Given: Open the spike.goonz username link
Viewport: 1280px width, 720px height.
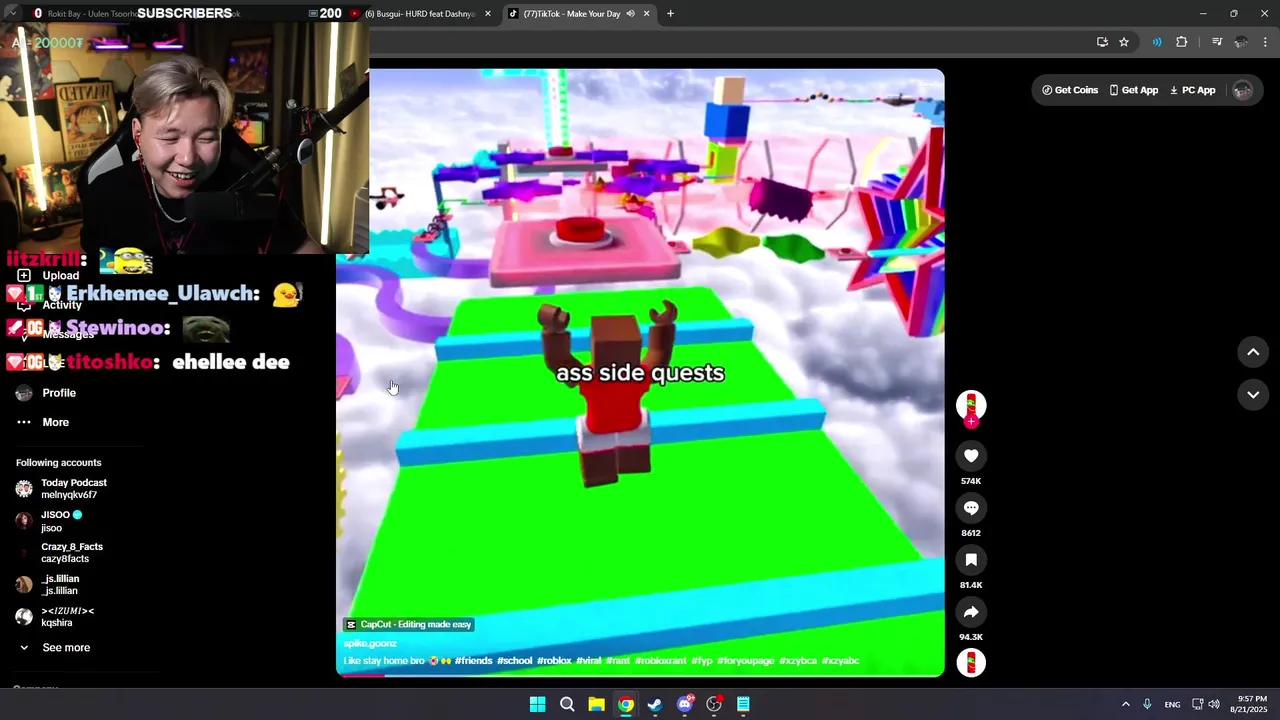Looking at the screenshot, I should click(x=371, y=644).
